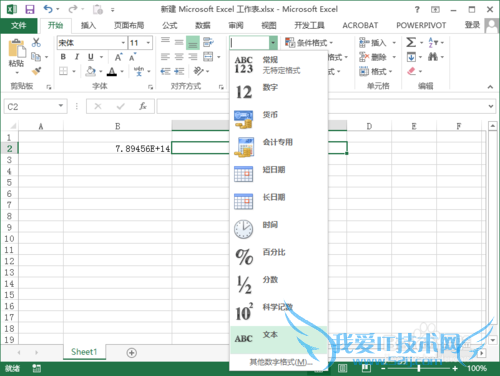Click the Clear eraser icon
The width and height of the screenshot is (500, 376).
(412, 71)
